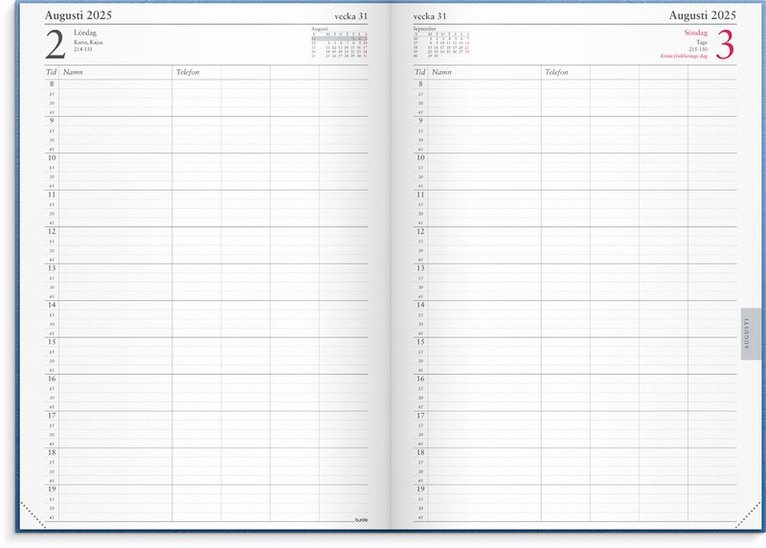Screen dimensions: 766x548
Task: Click the 19 o'clock label on right page
Action: pyautogui.click(x=420, y=489)
